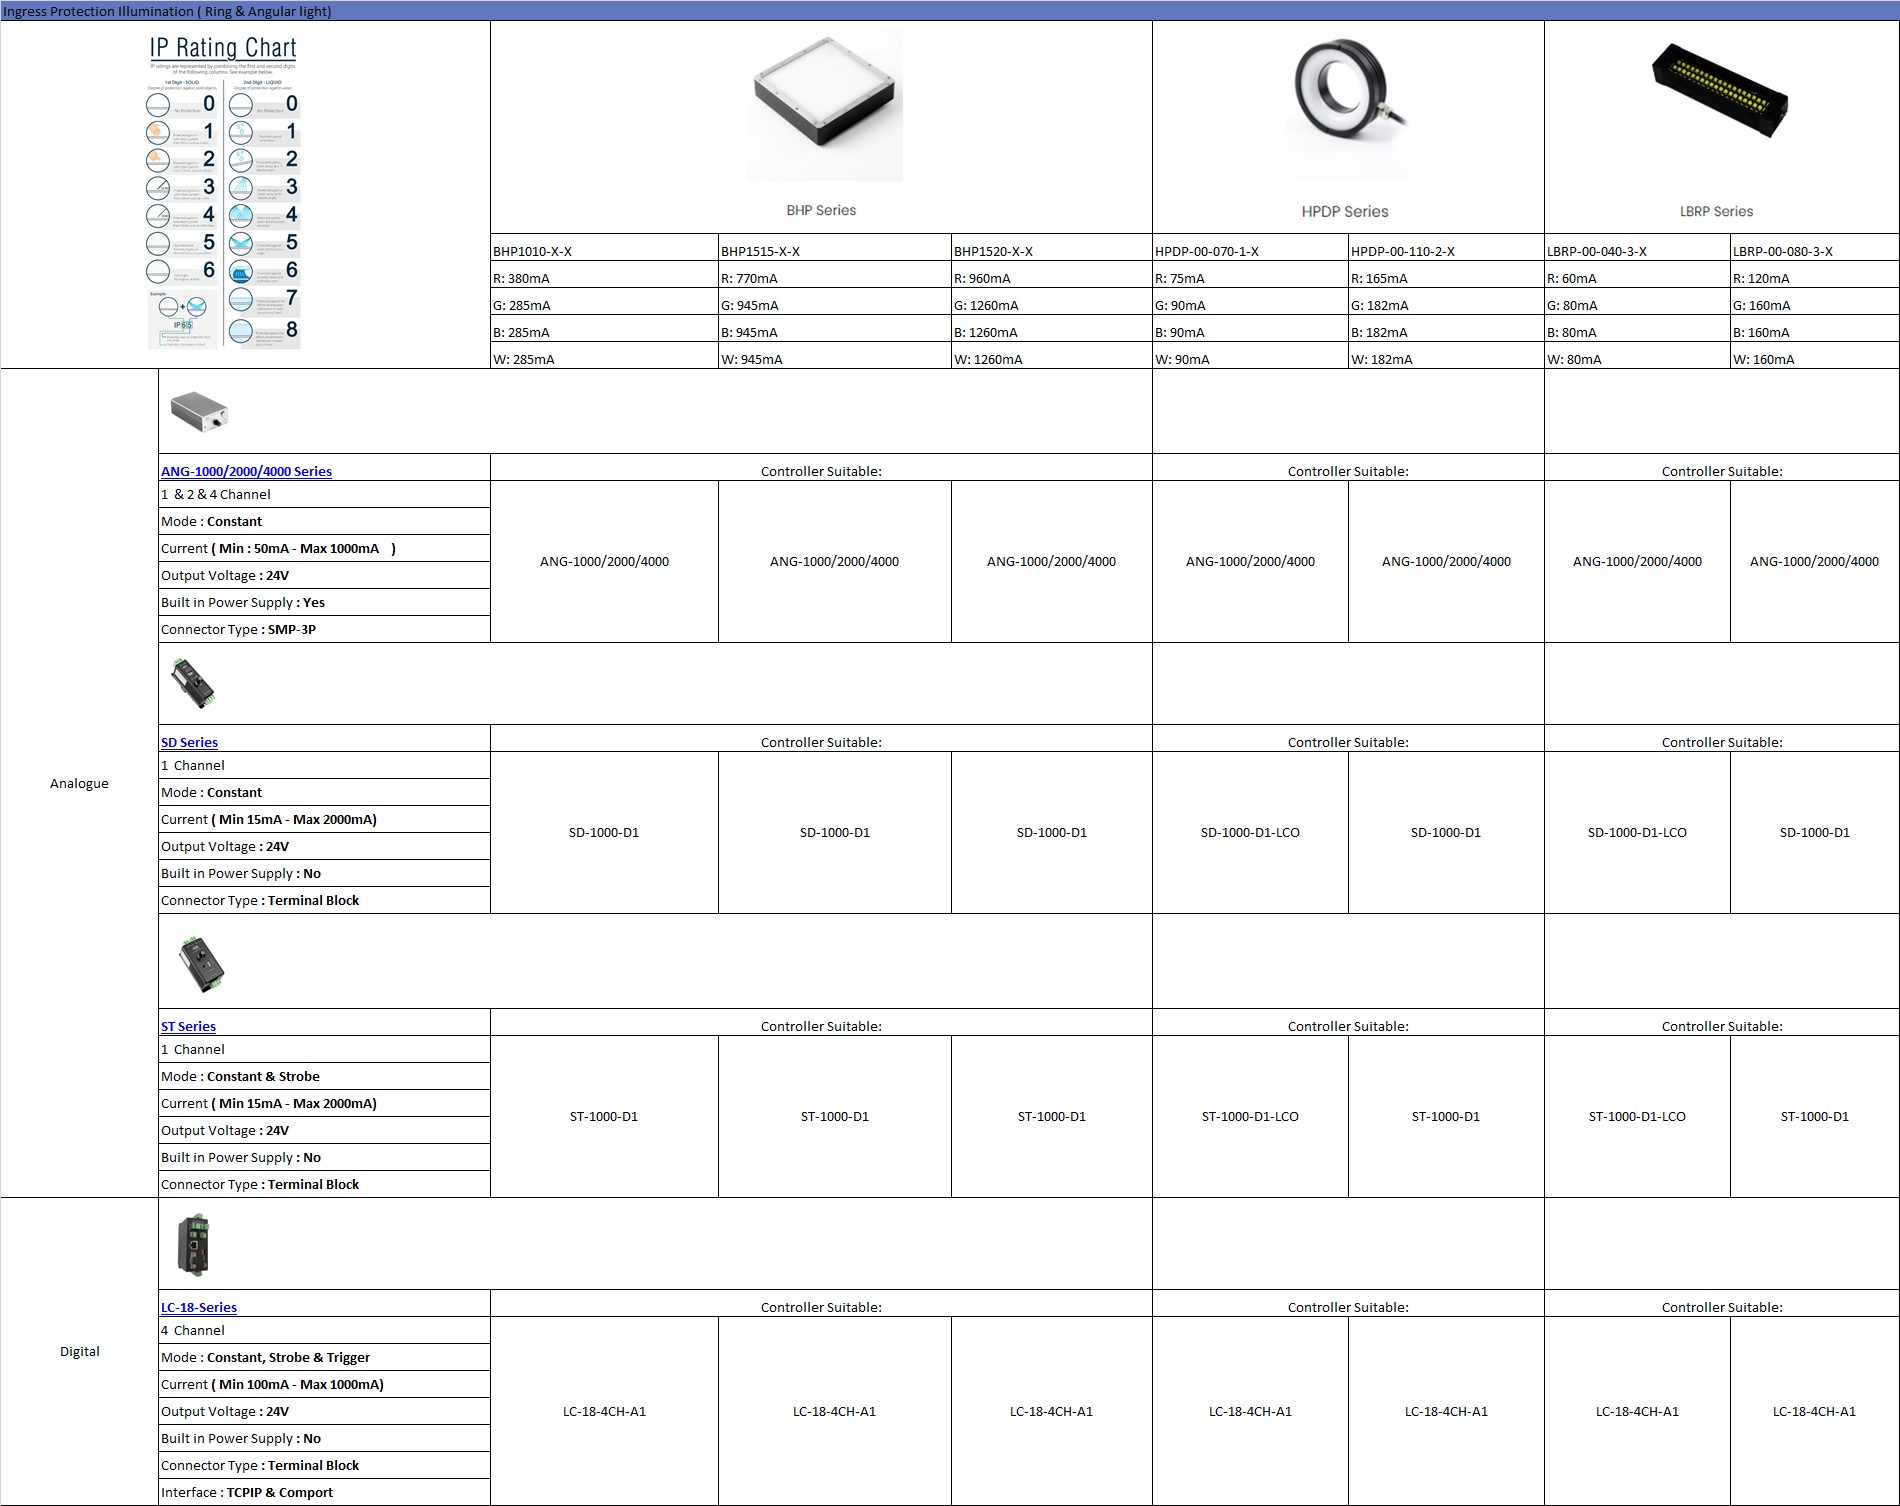Select ST-1000-D1-LCO cell under HPDP-00-070-1-X
1900x1506 pixels.
click(1250, 1116)
